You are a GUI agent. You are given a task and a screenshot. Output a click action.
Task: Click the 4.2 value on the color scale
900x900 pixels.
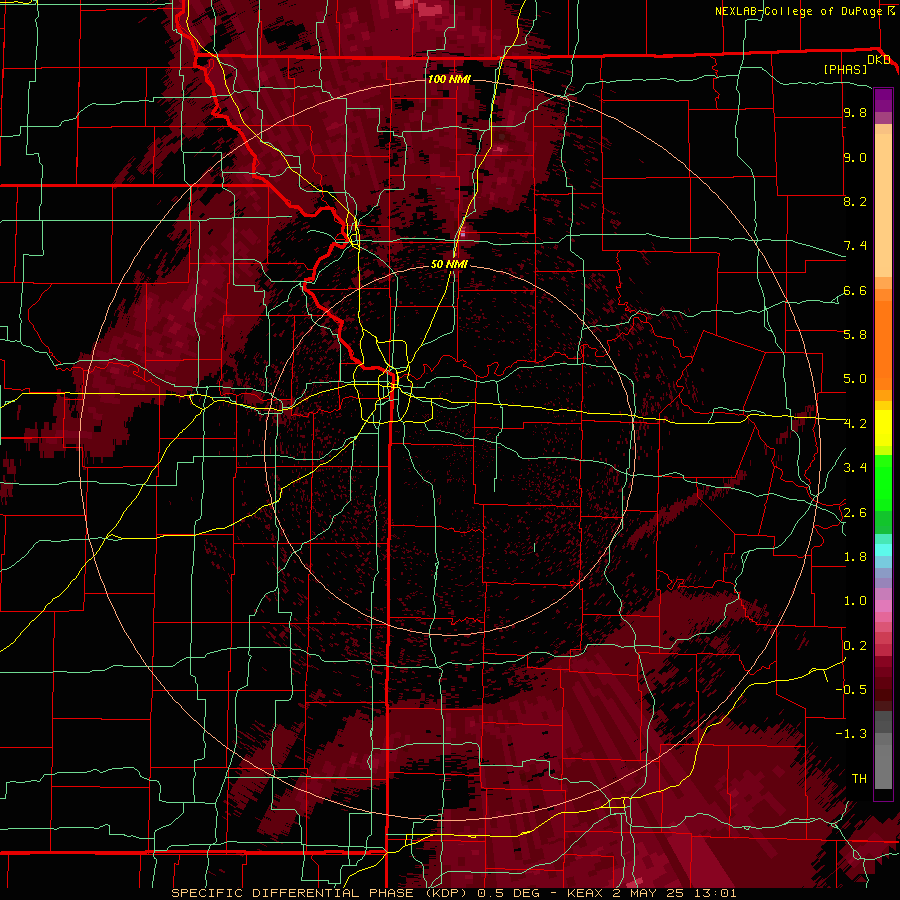855,424
